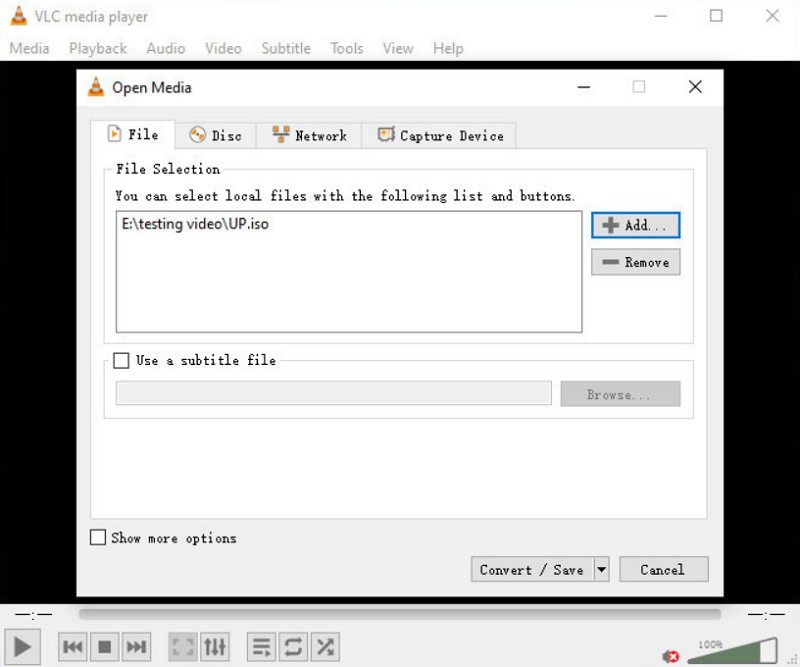Enable Use a subtitle file
The image size is (800, 667).
point(121,360)
